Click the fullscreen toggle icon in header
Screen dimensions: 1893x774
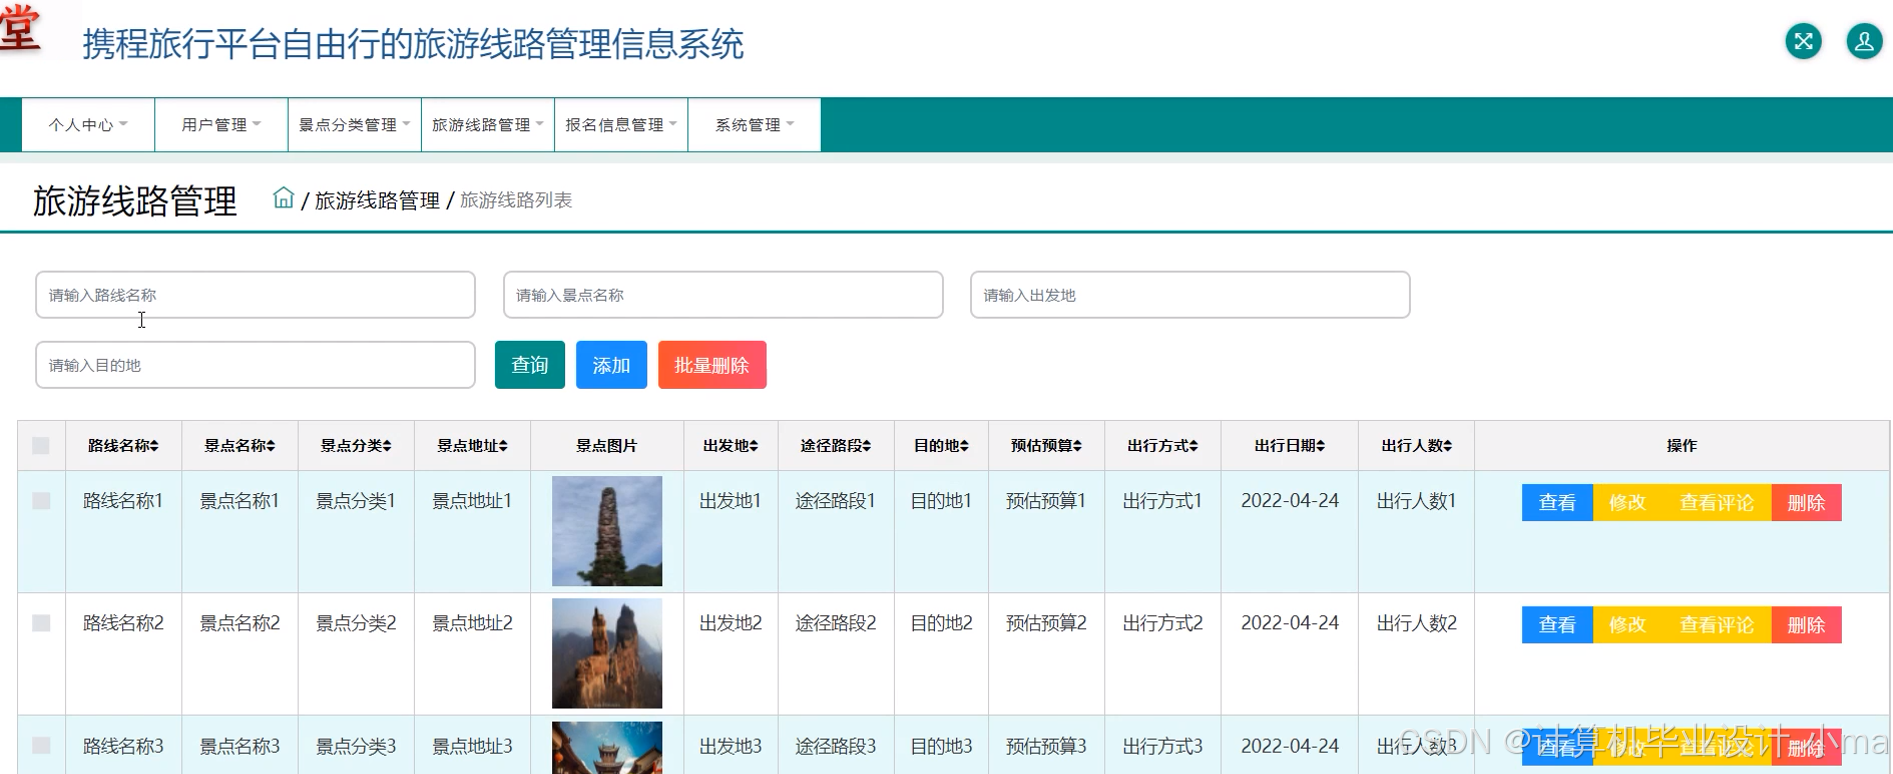click(x=1803, y=41)
